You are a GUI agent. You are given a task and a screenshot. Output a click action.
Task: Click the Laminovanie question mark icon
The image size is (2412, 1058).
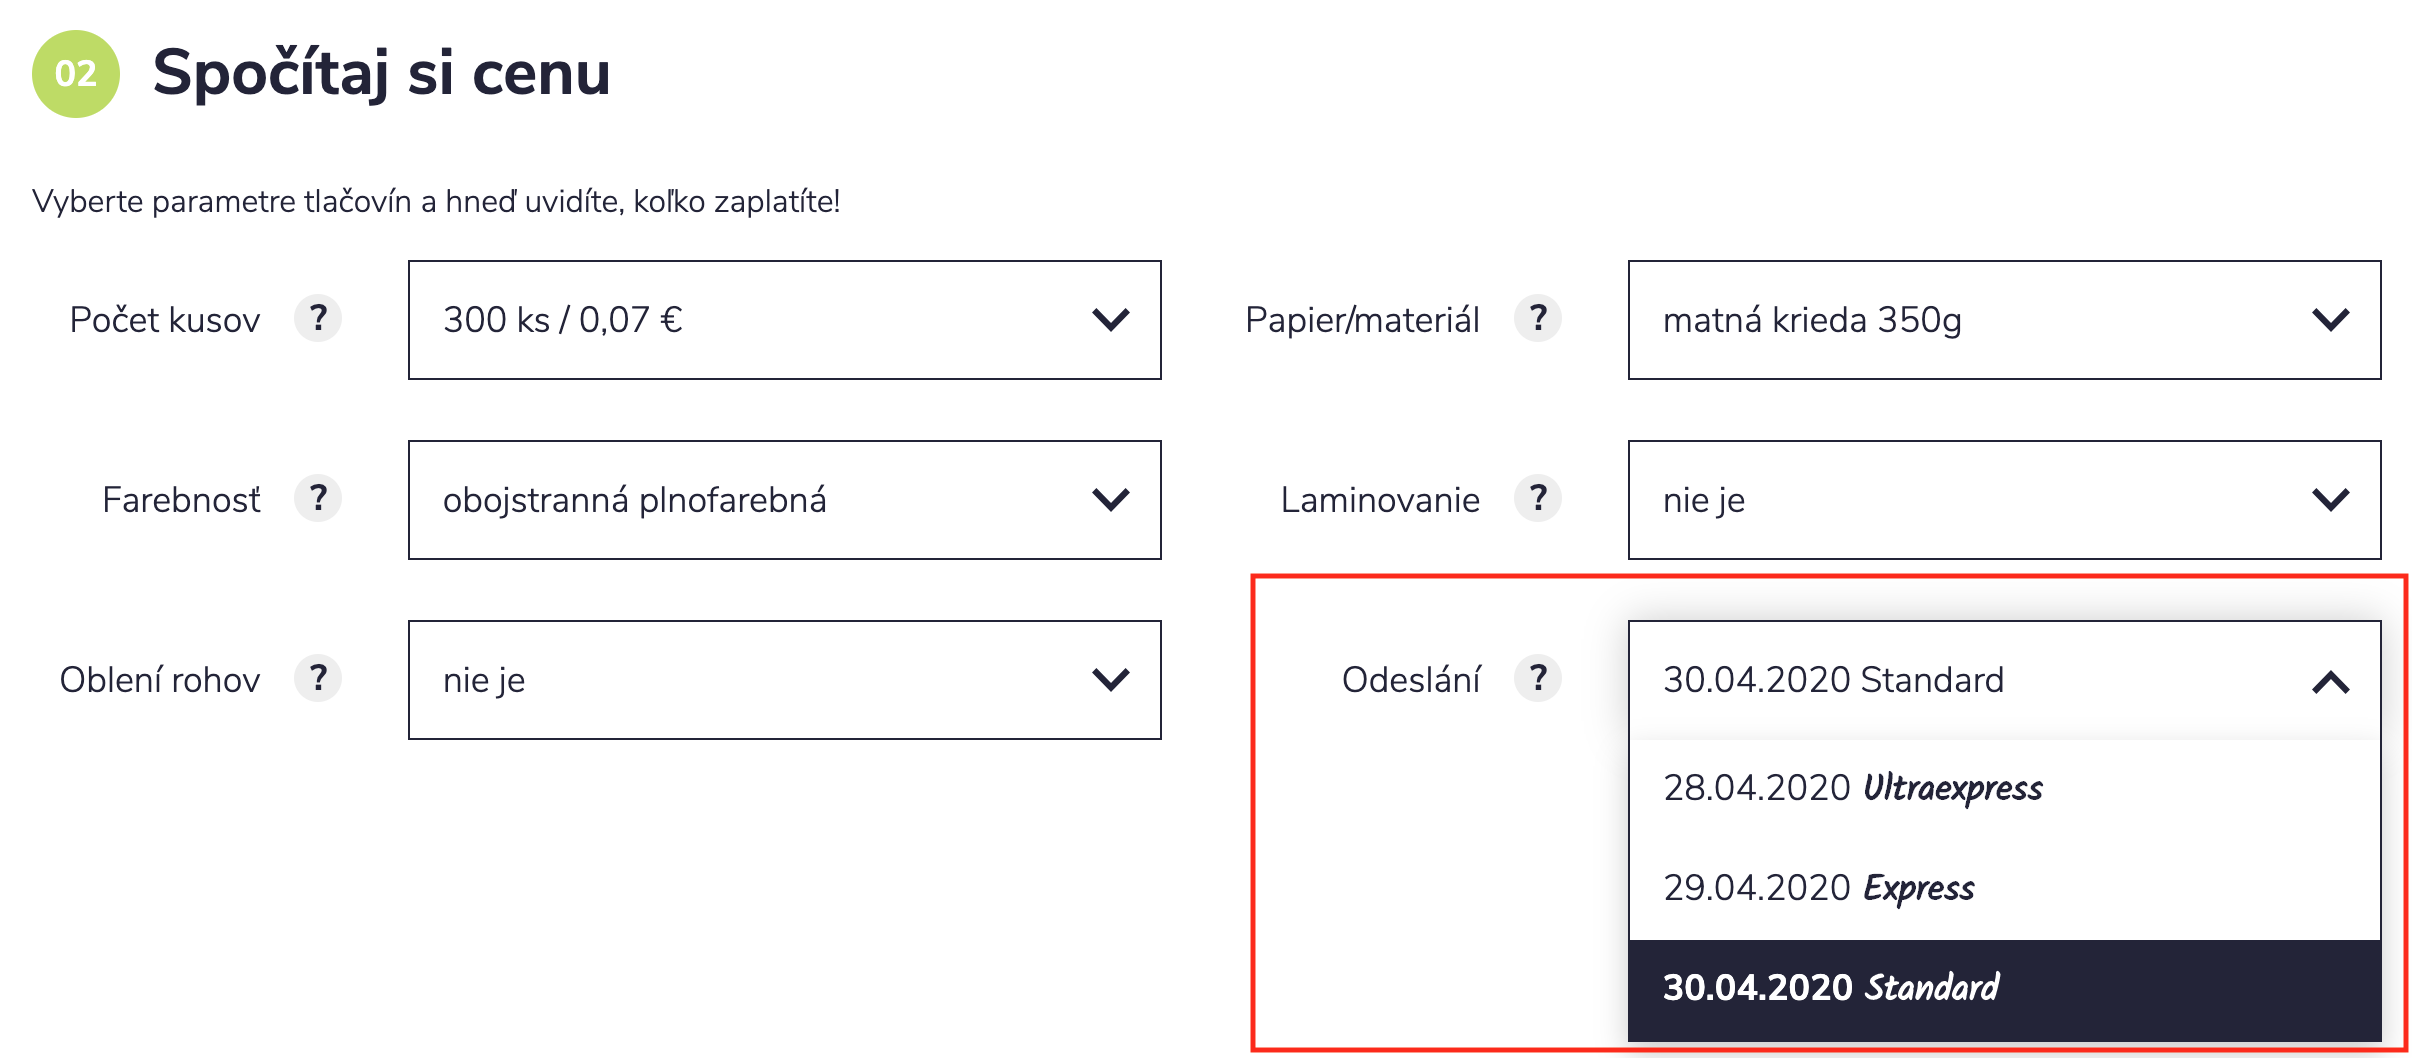pyautogui.click(x=1540, y=500)
